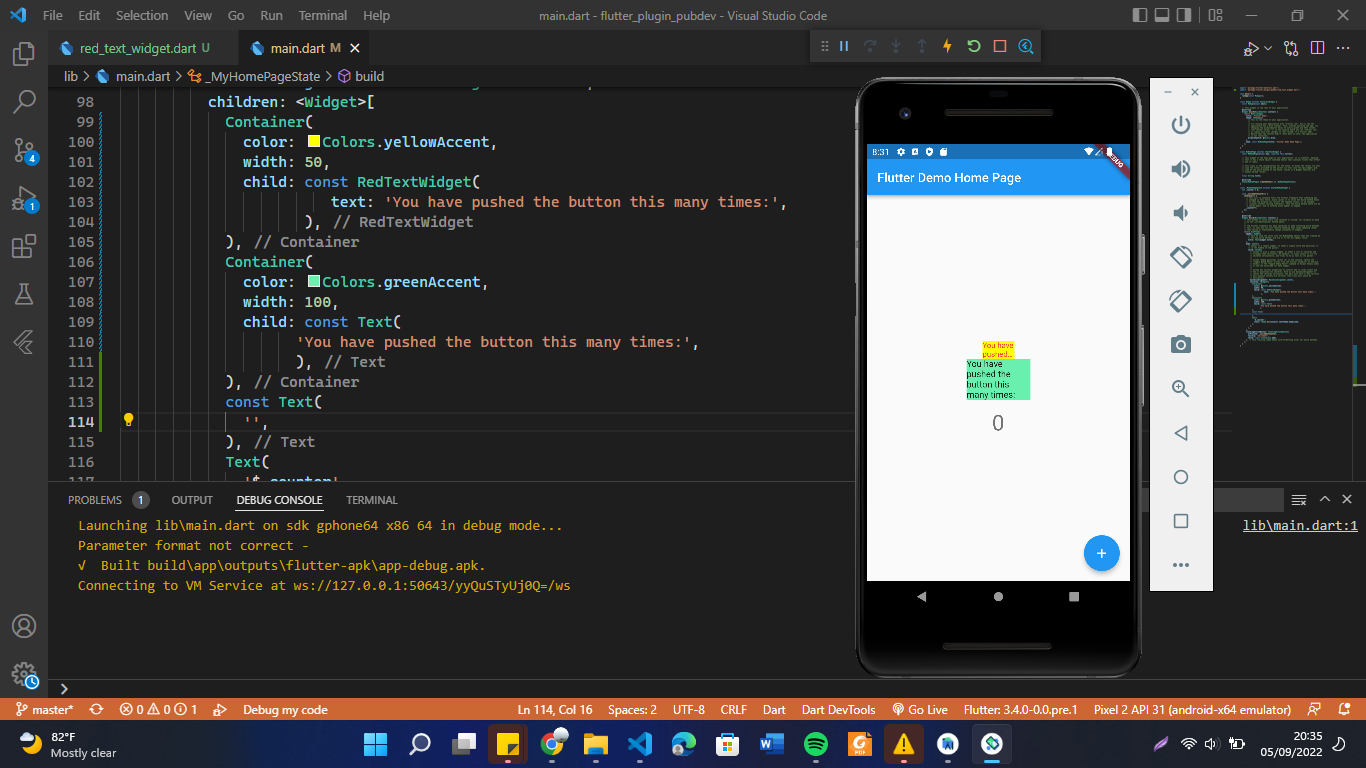Click the lib breadcrumb folder
This screenshot has height=768, width=1366.
[x=71, y=76]
